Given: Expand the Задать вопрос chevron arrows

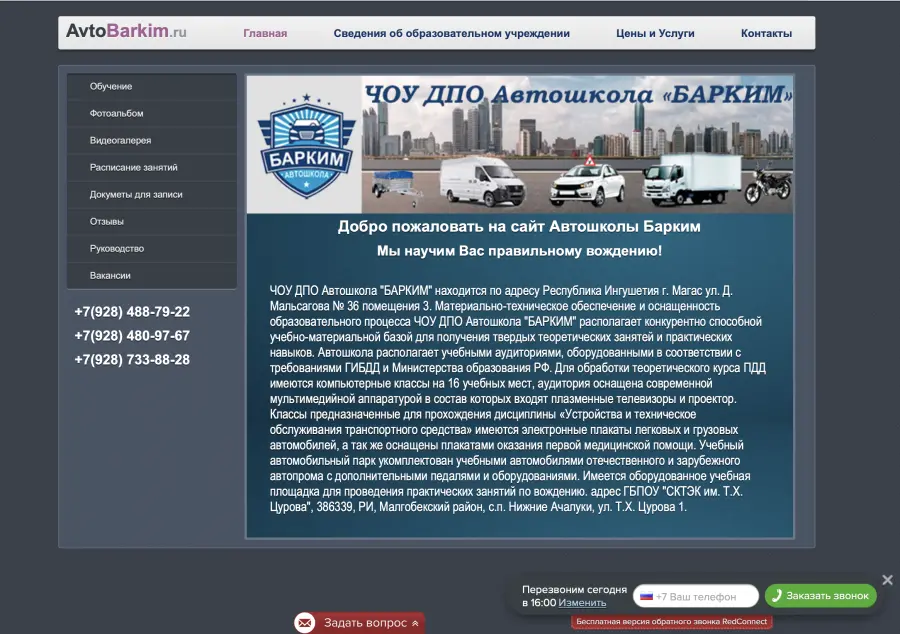Looking at the screenshot, I should 415,623.
